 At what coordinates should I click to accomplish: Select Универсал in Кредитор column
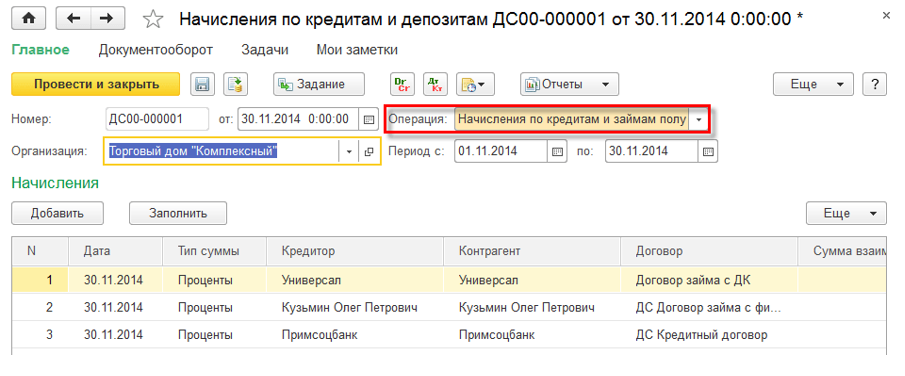[356, 280]
